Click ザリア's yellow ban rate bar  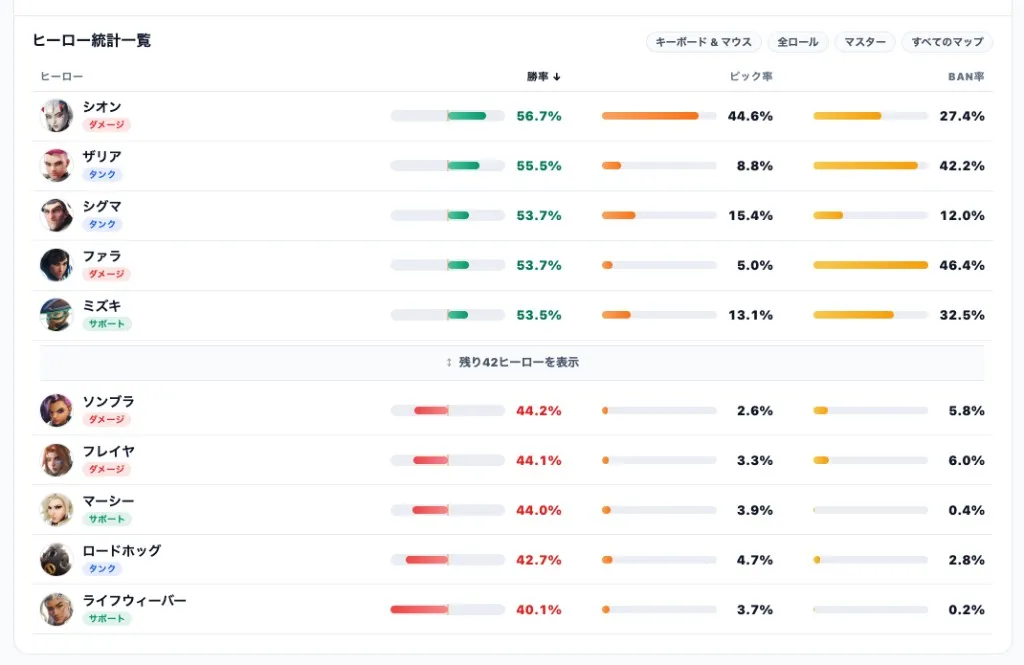coord(865,165)
